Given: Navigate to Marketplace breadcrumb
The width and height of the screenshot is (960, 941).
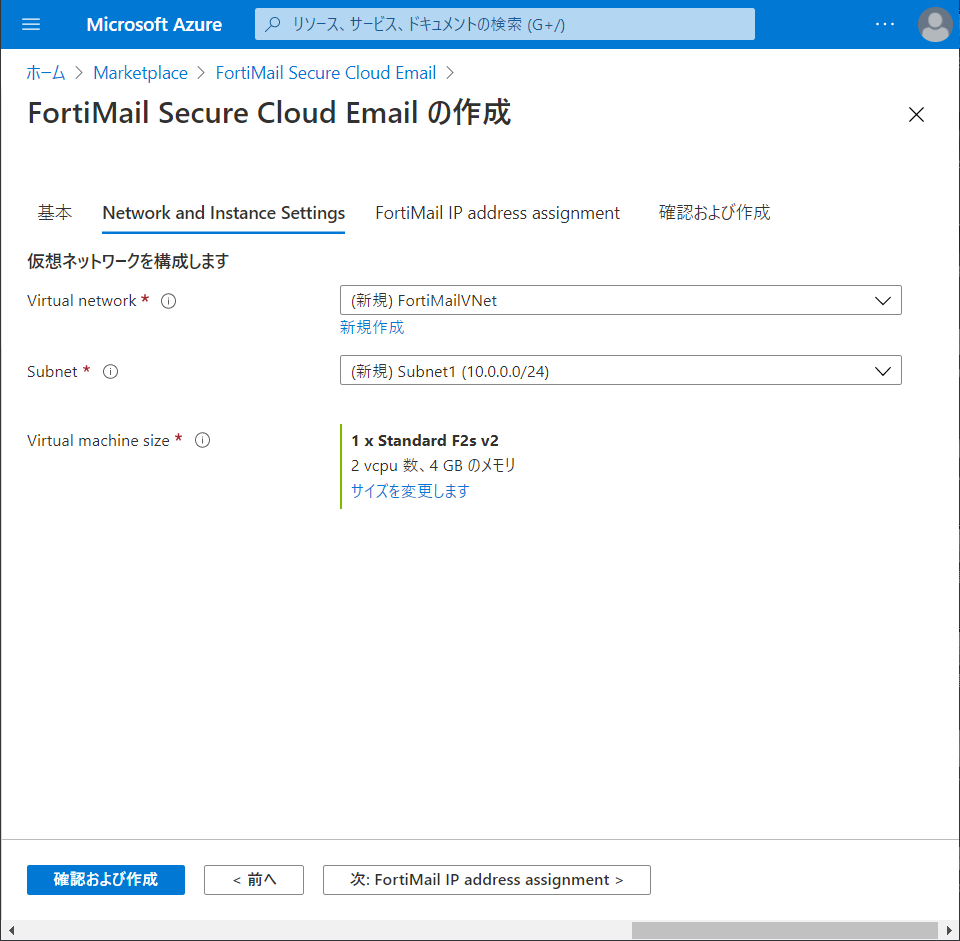Looking at the screenshot, I should 140,73.
